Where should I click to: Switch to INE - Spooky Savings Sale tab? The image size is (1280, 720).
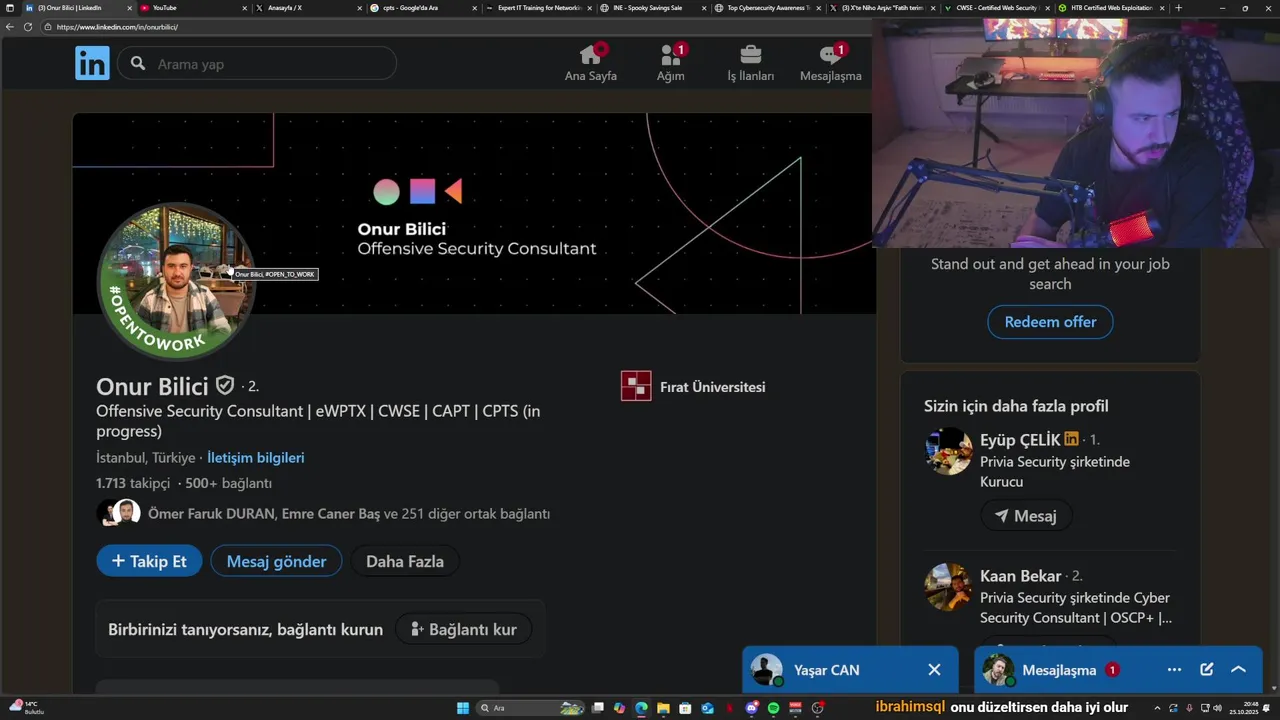(x=653, y=8)
